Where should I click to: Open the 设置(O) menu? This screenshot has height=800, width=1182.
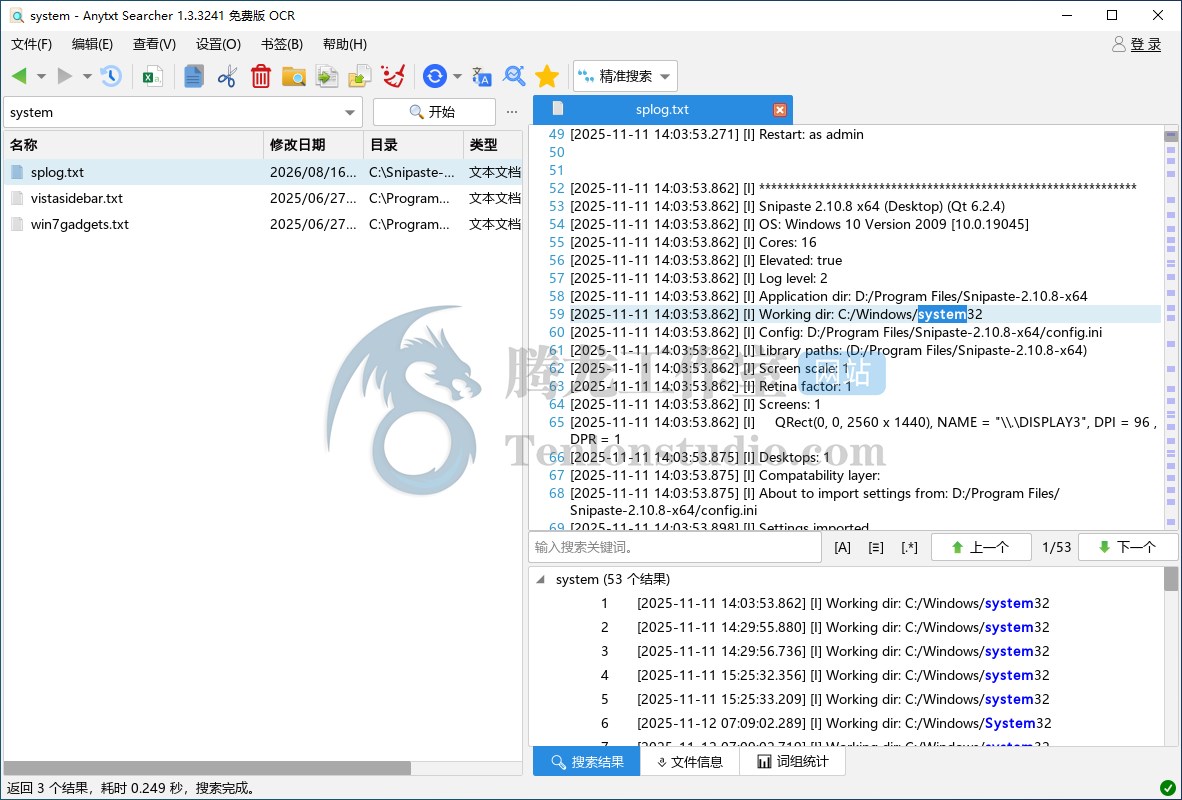point(219,44)
